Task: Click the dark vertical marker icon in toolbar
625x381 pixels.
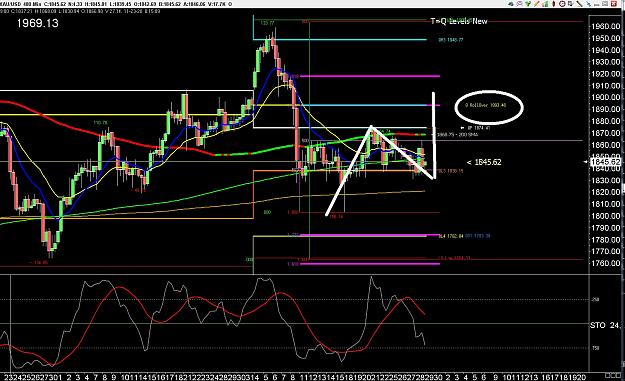Action: (x=554, y=4)
